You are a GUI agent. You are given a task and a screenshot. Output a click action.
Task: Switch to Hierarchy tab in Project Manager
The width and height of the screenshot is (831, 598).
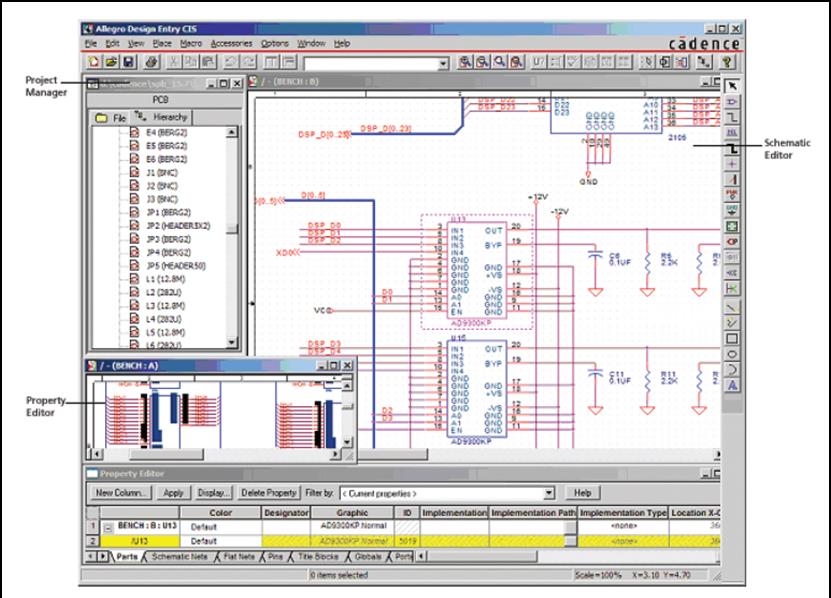click(162, 117)
